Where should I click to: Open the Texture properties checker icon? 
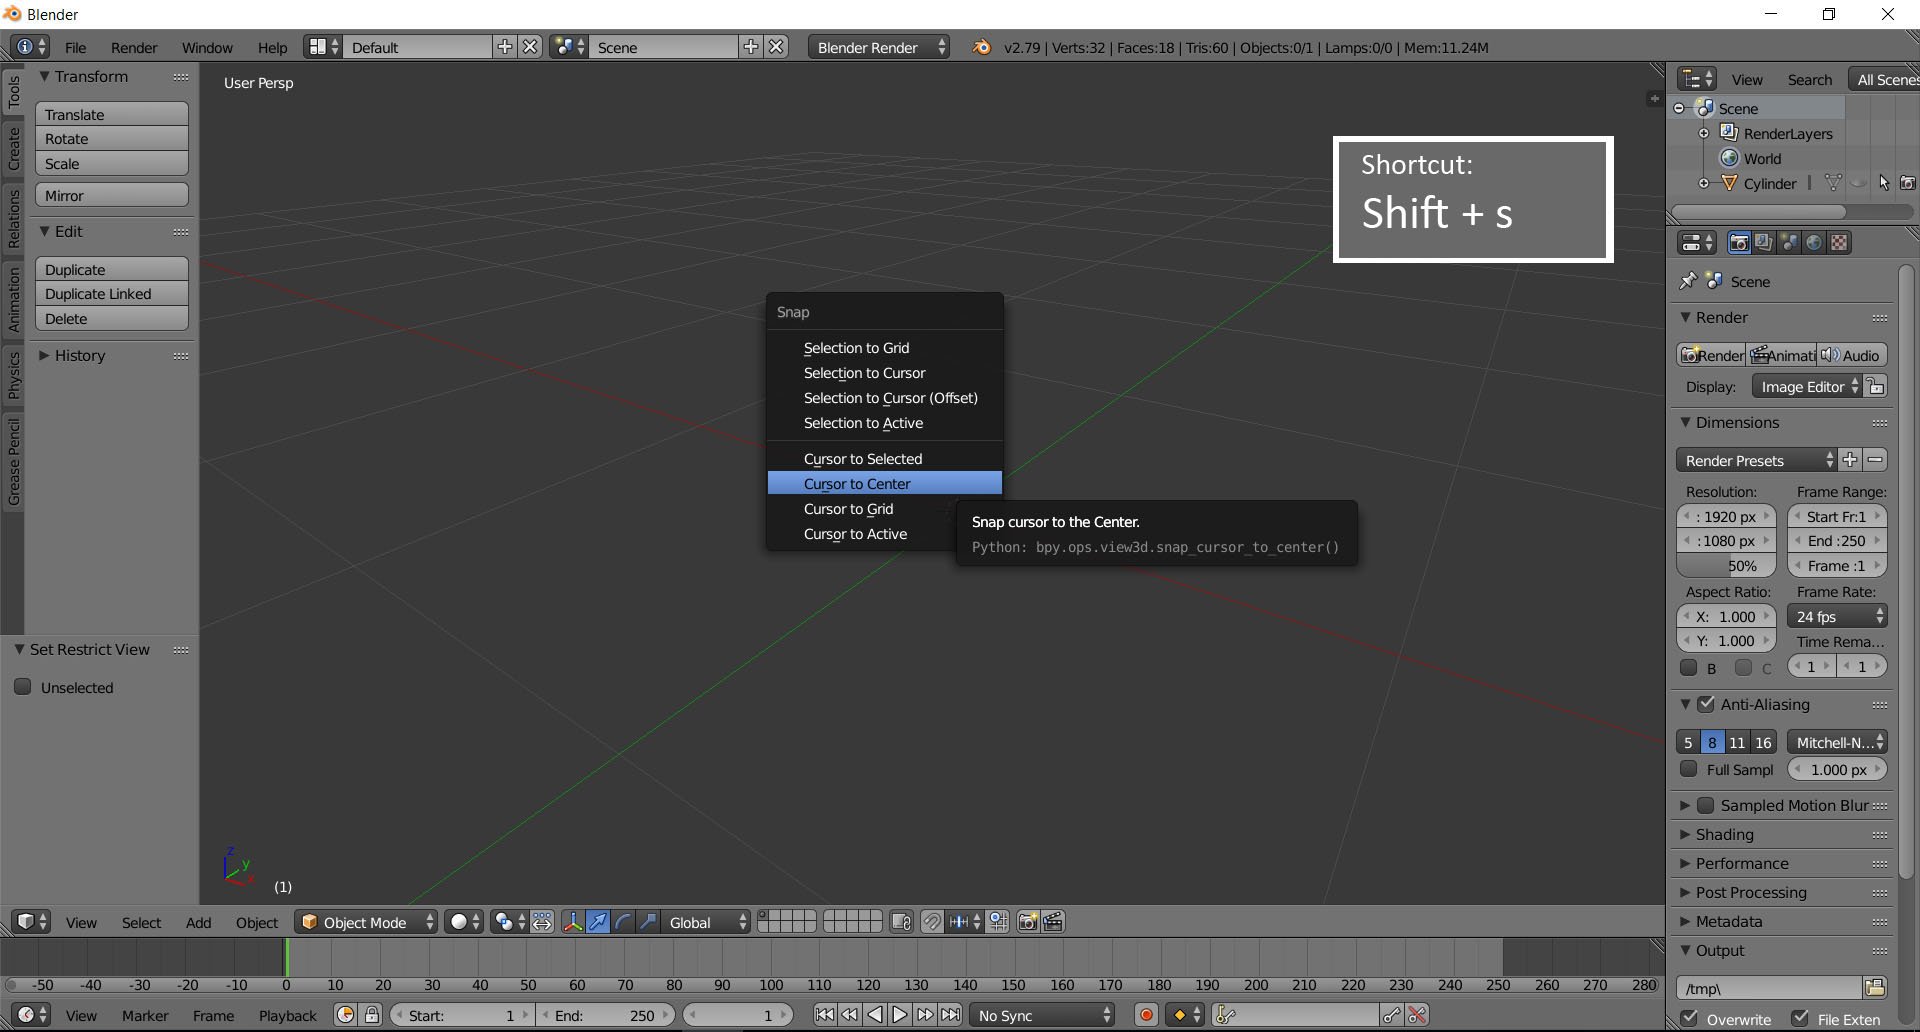1838,243
